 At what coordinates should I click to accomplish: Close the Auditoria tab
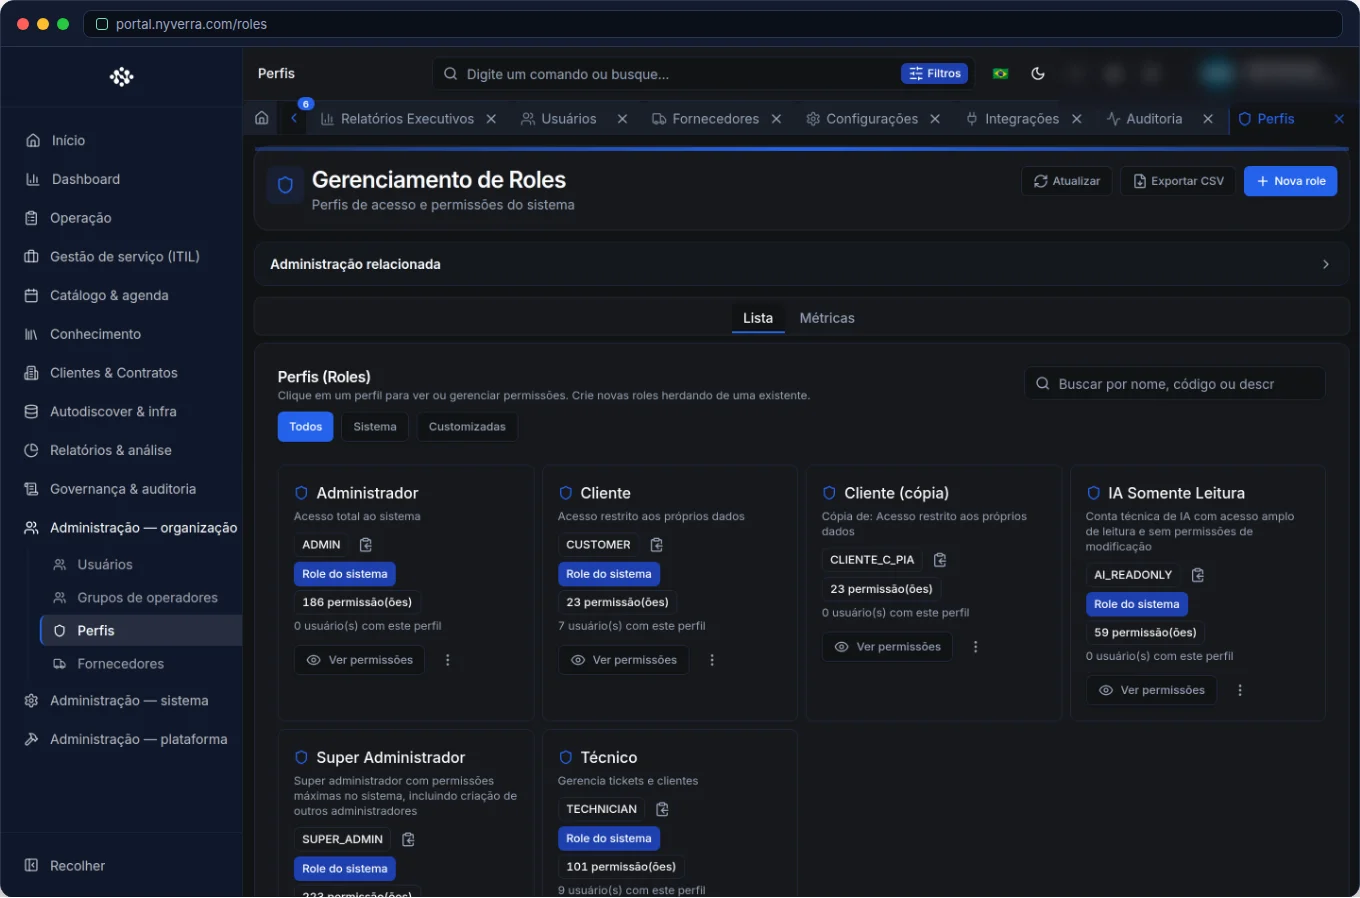pyautogui.click(x=1208, y=119)
